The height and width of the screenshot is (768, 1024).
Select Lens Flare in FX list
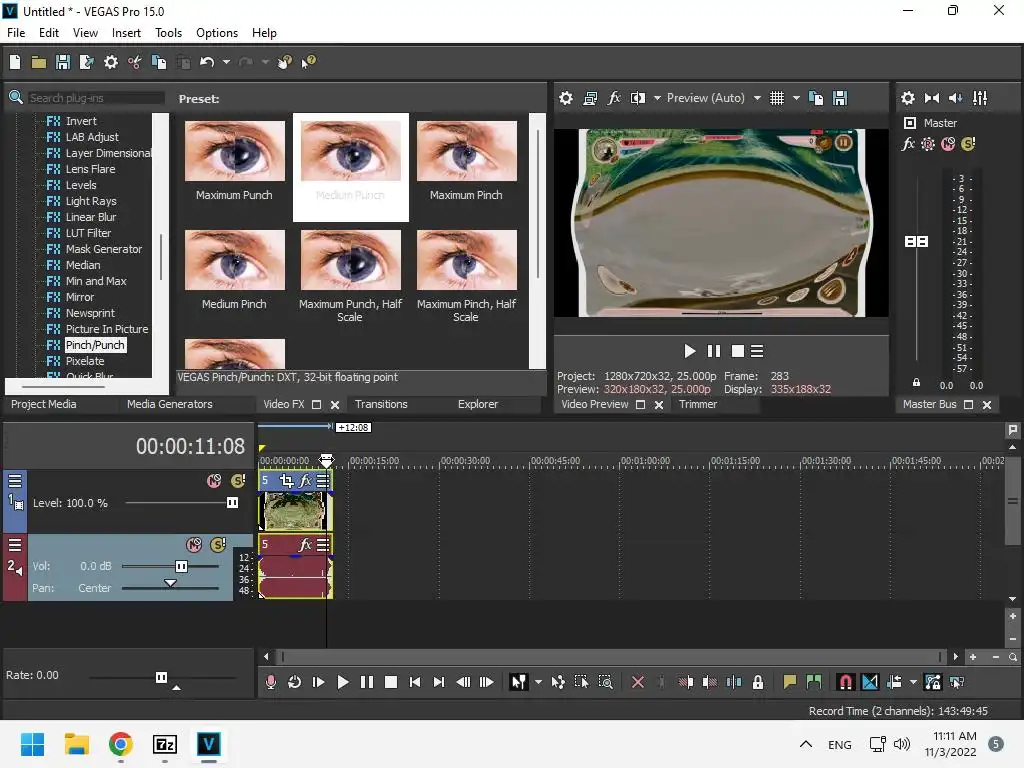tap(90, 169)
